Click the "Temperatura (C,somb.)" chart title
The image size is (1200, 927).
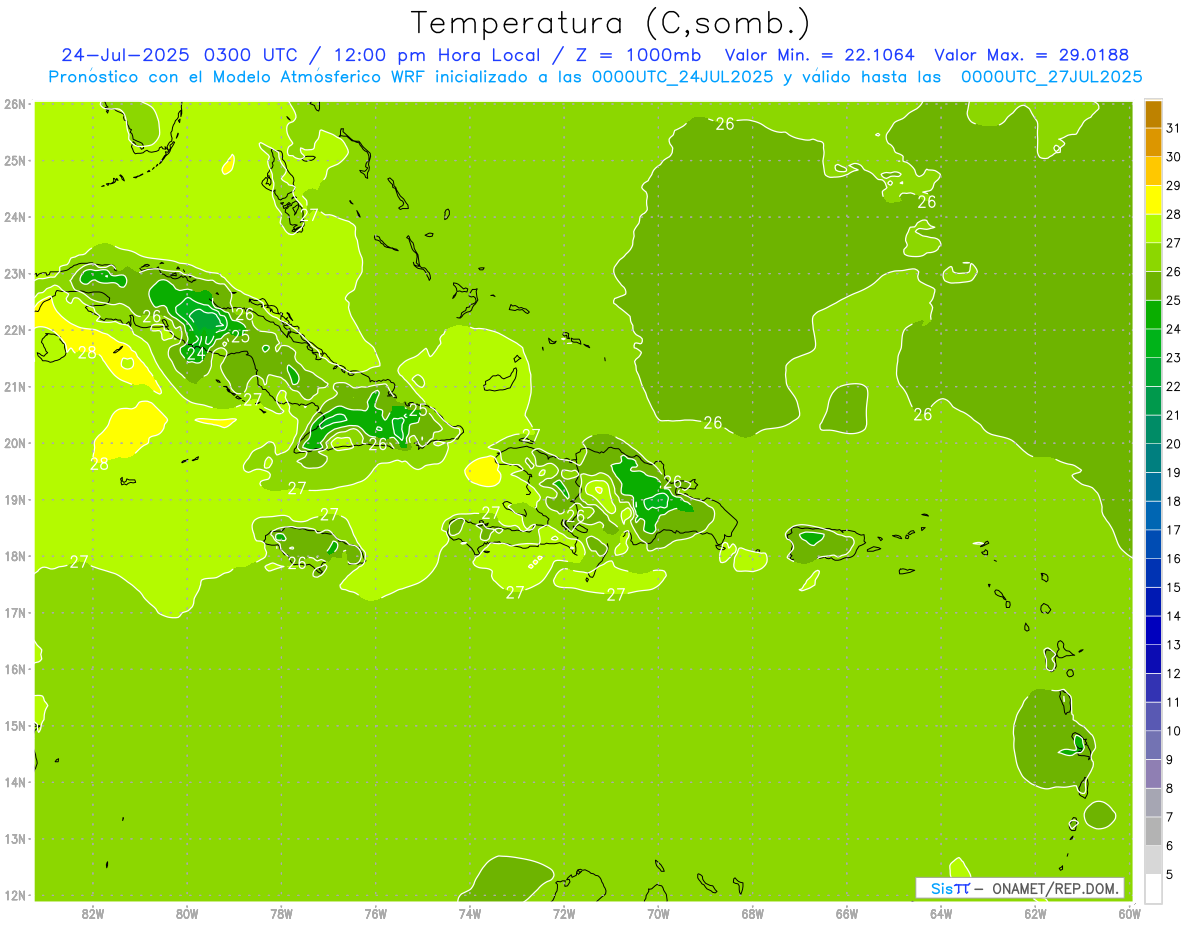[x=611, y=23]
